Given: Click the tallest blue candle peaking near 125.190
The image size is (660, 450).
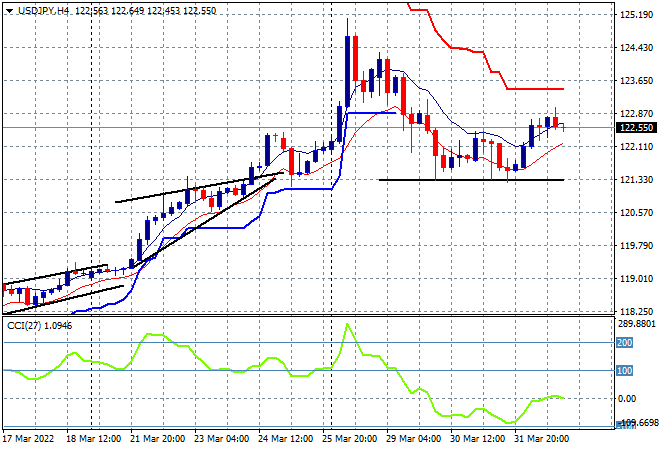Looking at the screenshot, I should pyautogui.click(x=347, y=72).
